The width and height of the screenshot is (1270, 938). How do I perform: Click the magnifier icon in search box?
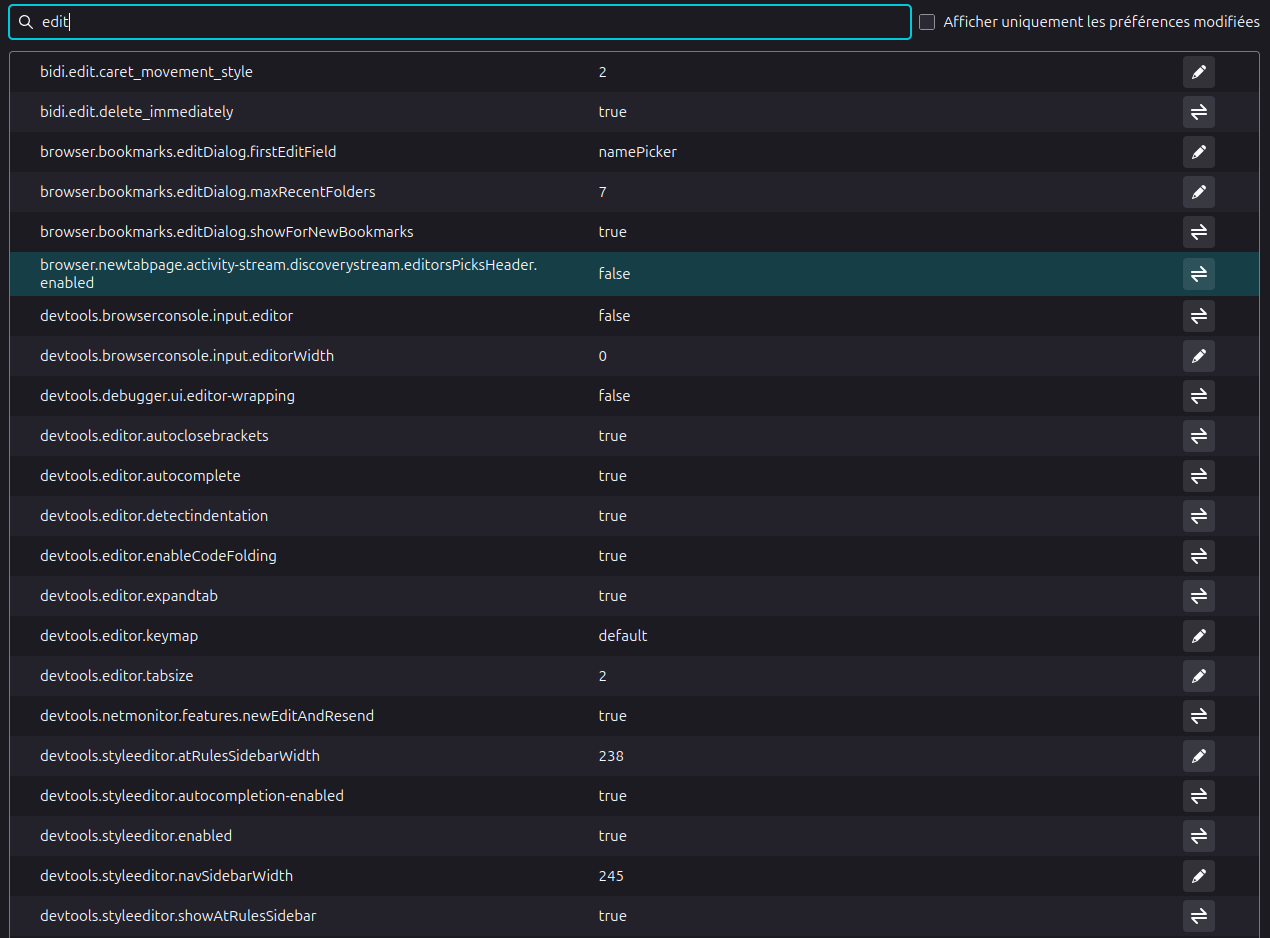pyautogui.click(x=26, y=22)
